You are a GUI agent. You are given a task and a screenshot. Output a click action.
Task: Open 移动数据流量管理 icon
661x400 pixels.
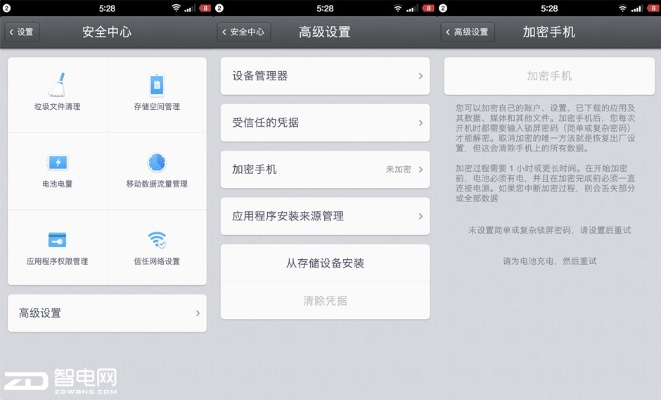coord(157,162)
